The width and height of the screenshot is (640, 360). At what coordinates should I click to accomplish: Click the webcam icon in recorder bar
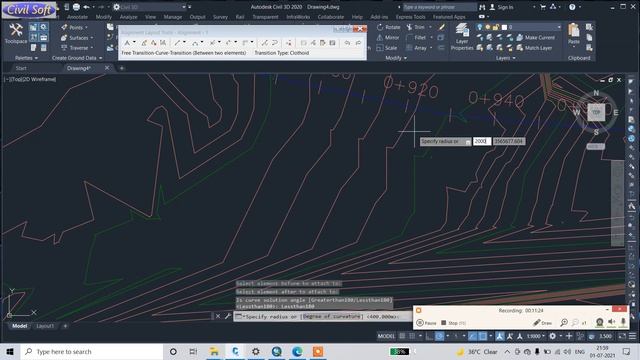point(599,322)
